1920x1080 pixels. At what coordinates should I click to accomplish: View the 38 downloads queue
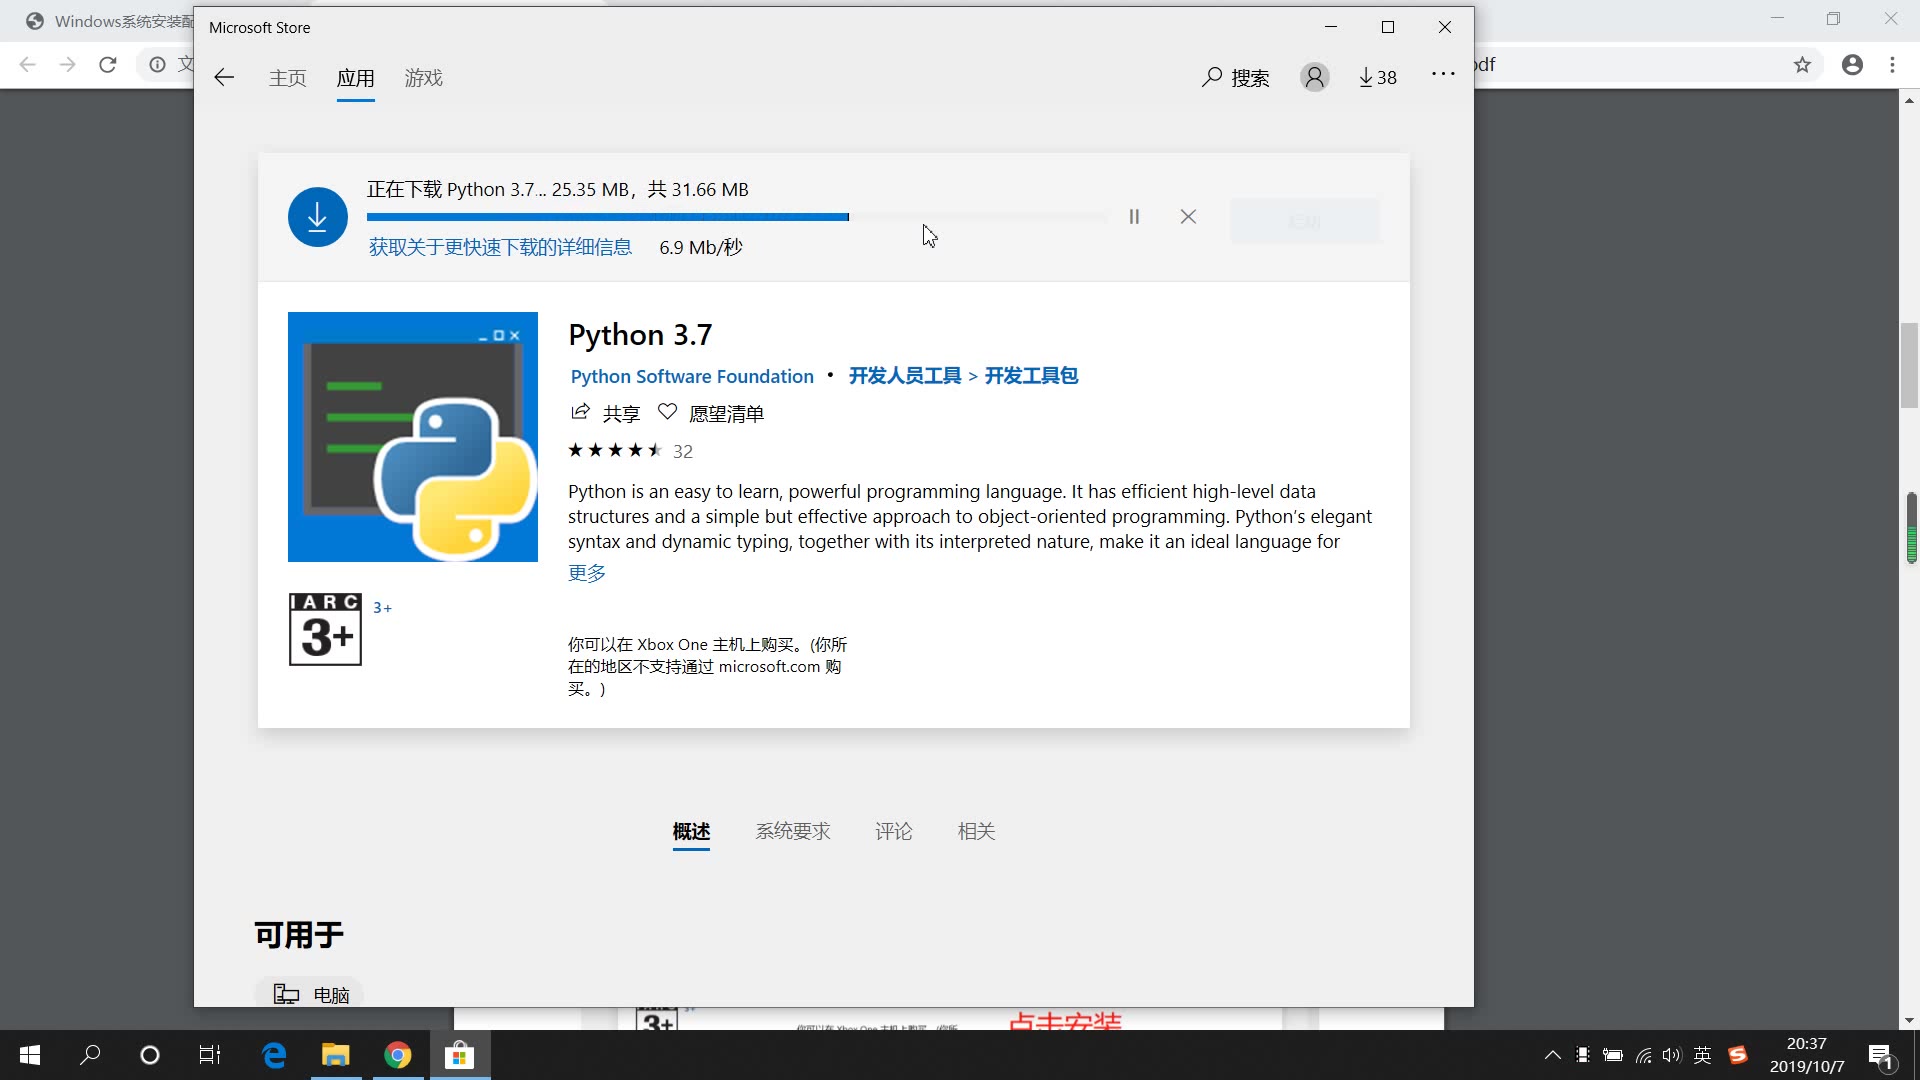1378,78
